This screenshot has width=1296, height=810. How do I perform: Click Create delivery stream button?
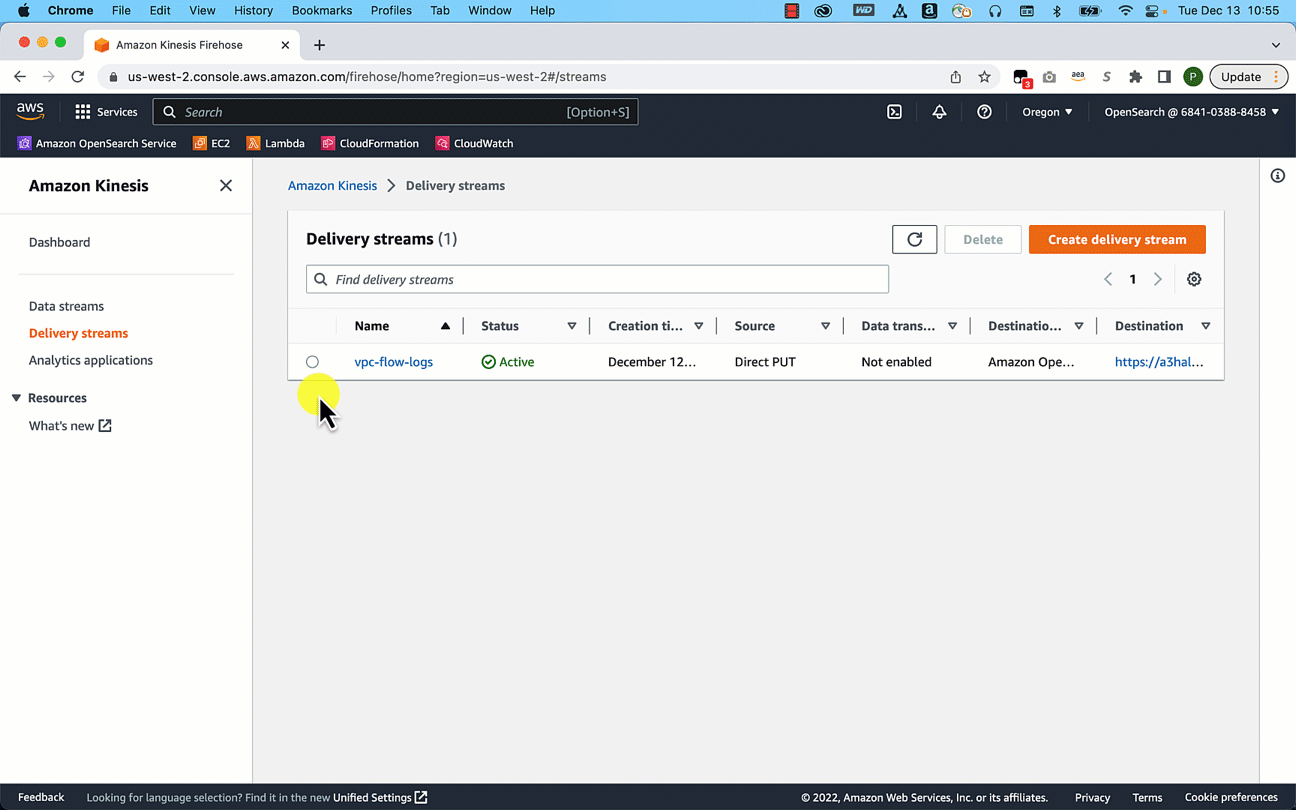[1117, 239]
